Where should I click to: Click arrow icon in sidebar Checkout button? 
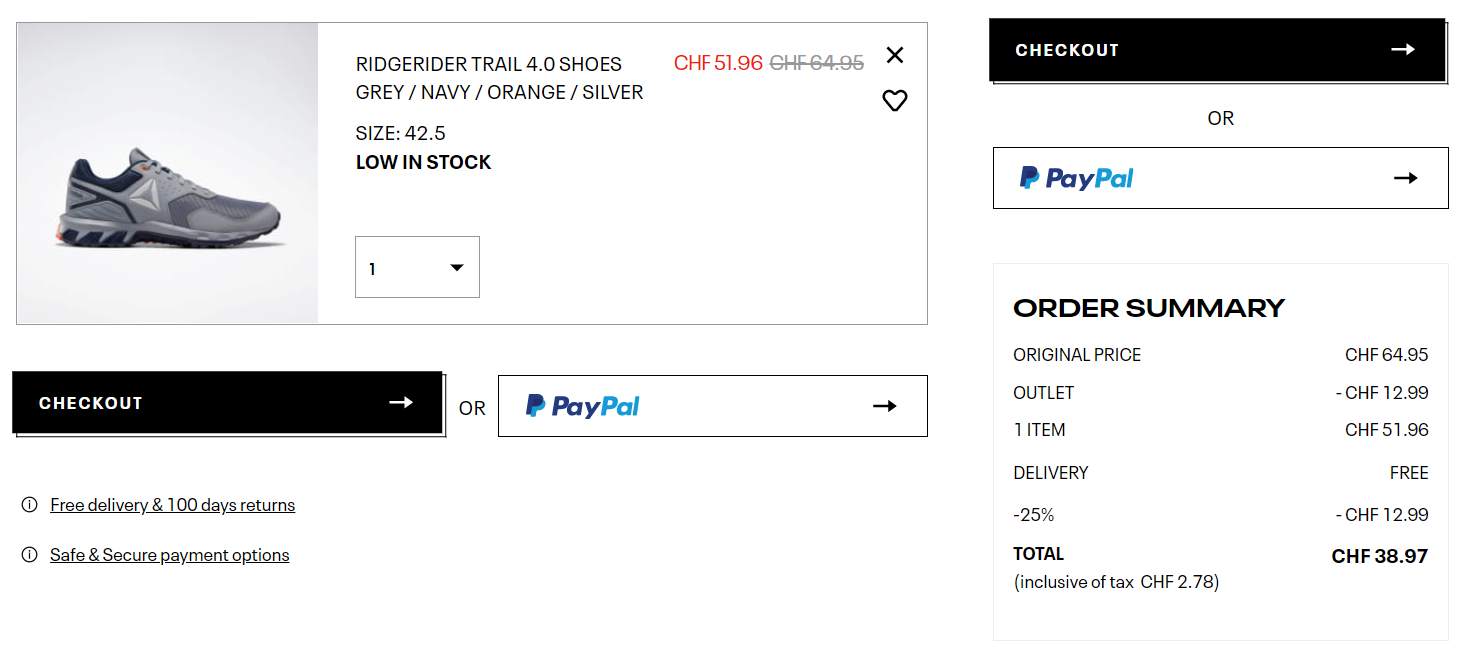[x=1403, y=49]
